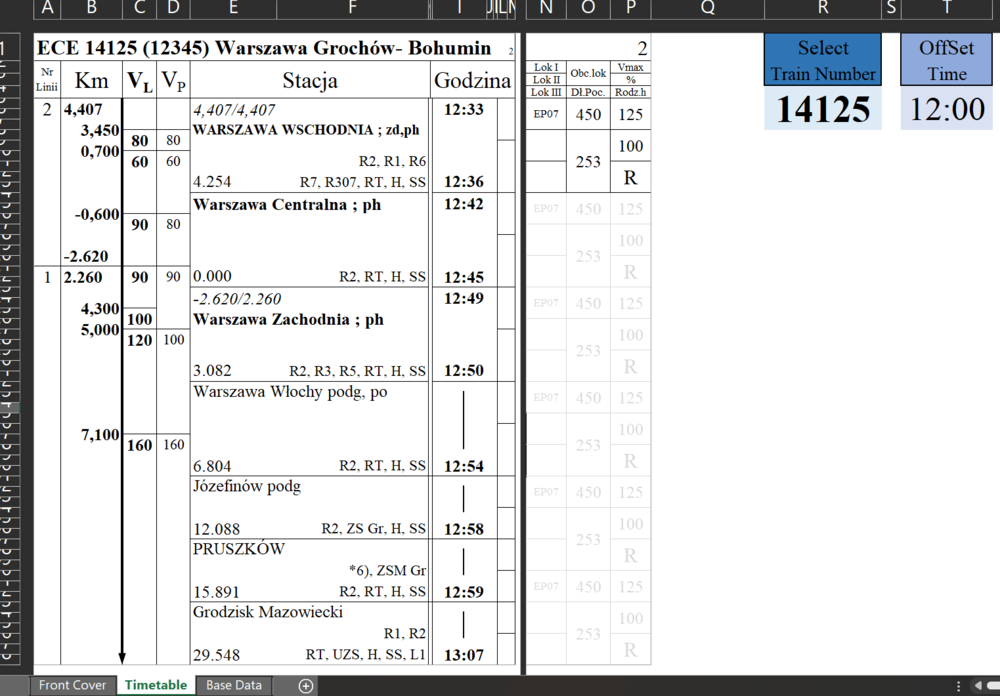Select the train number 14125 cell
Screen dimensions: 1000x696
click(823, 108)
